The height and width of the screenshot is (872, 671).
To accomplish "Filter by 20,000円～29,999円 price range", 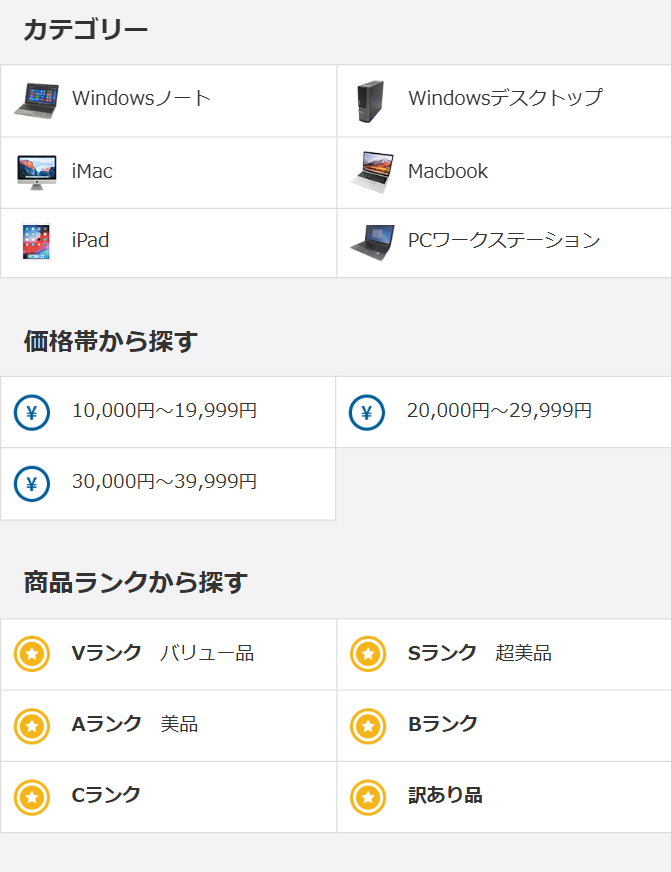I will [499, 410].
